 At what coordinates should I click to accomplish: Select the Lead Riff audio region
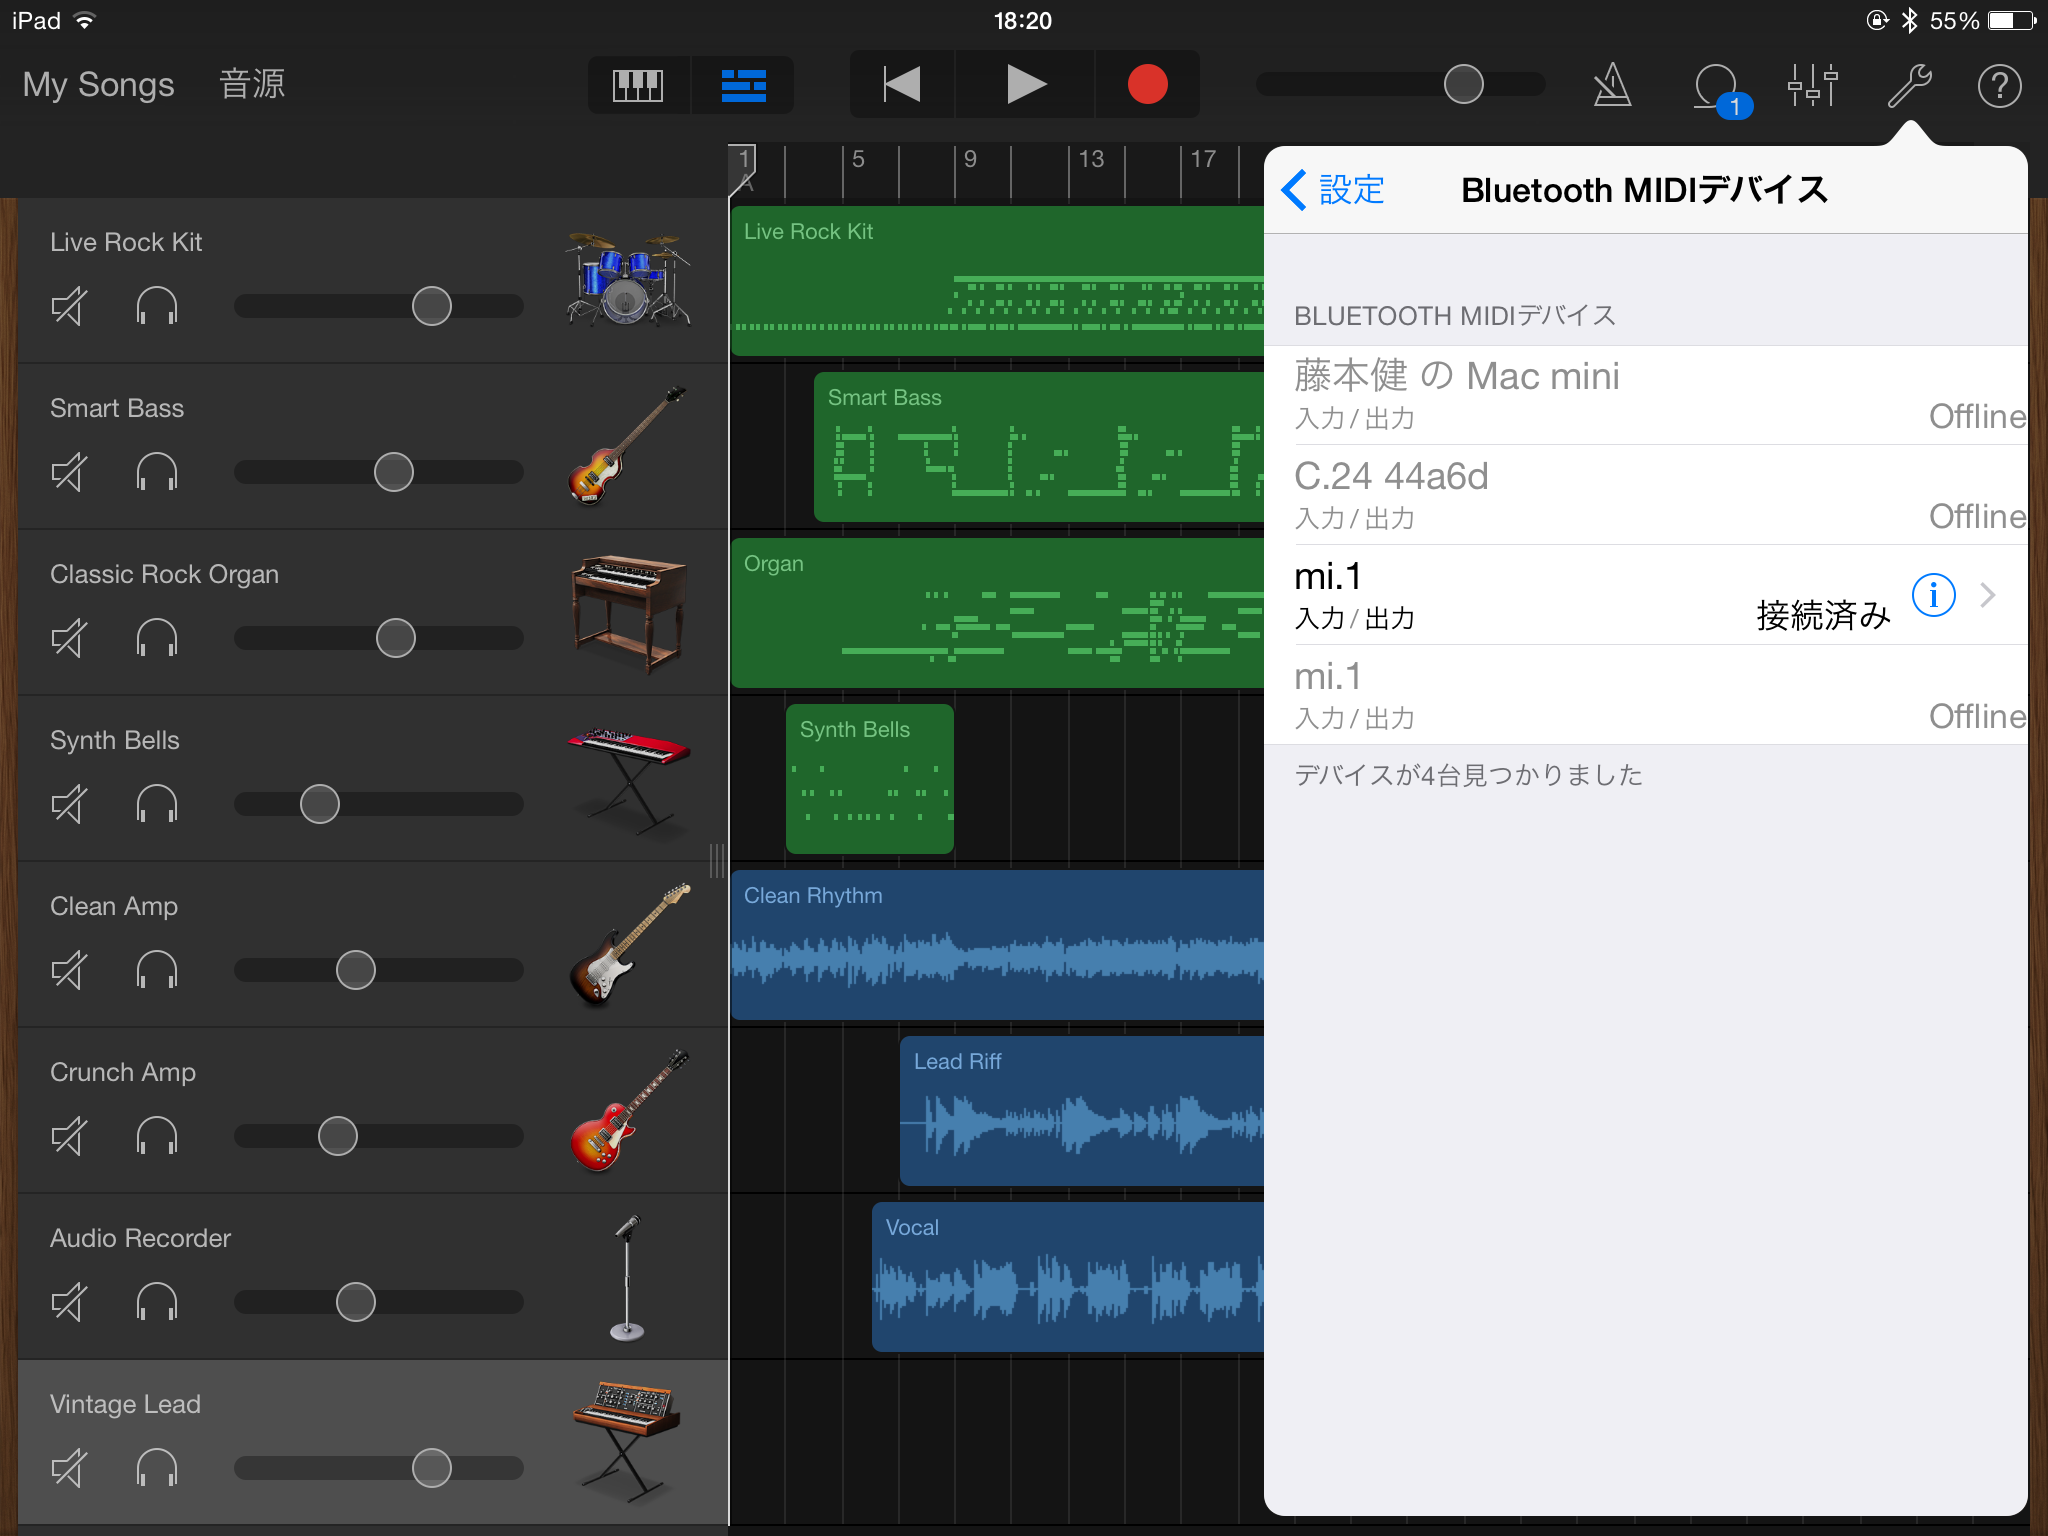(1082, 1111)
